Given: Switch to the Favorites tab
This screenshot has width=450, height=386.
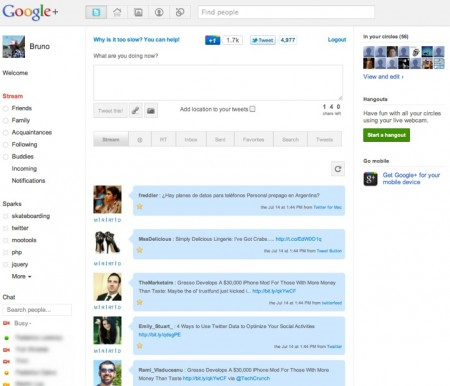Looking at the screenshot, I should 254,139.
